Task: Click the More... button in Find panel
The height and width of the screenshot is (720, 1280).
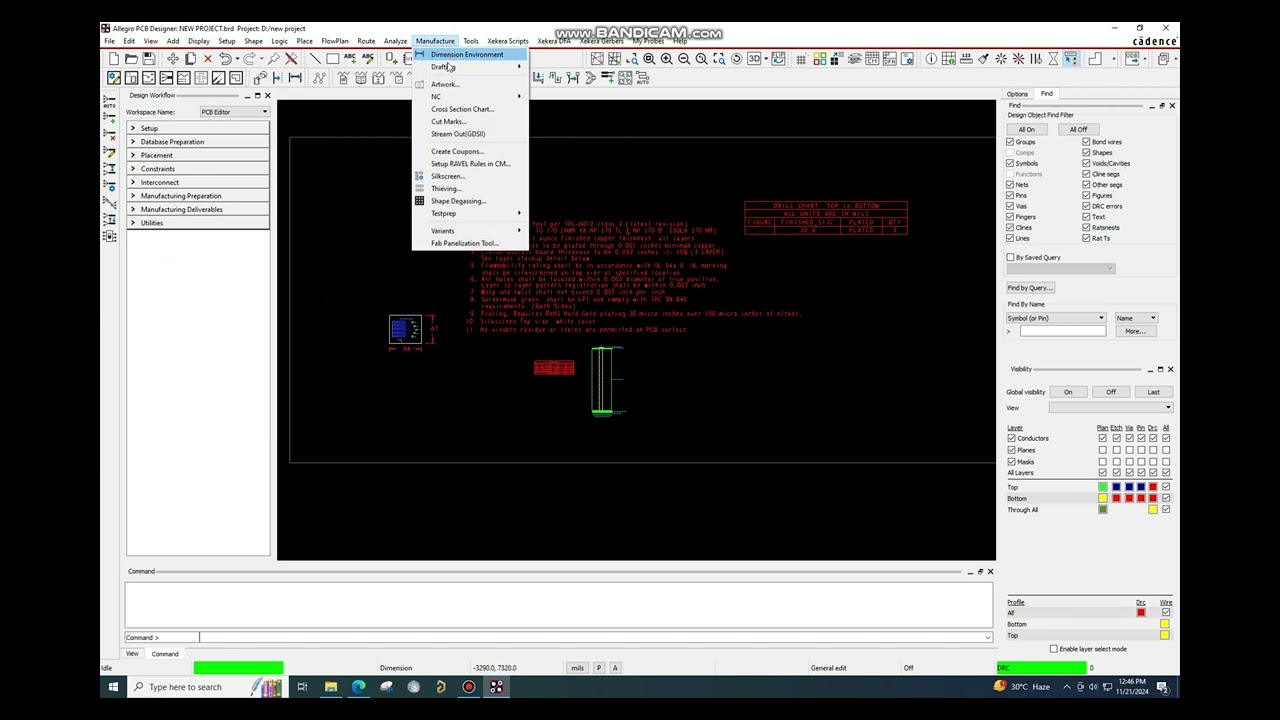Action: pyautogui.click(x=1134, y=331)
